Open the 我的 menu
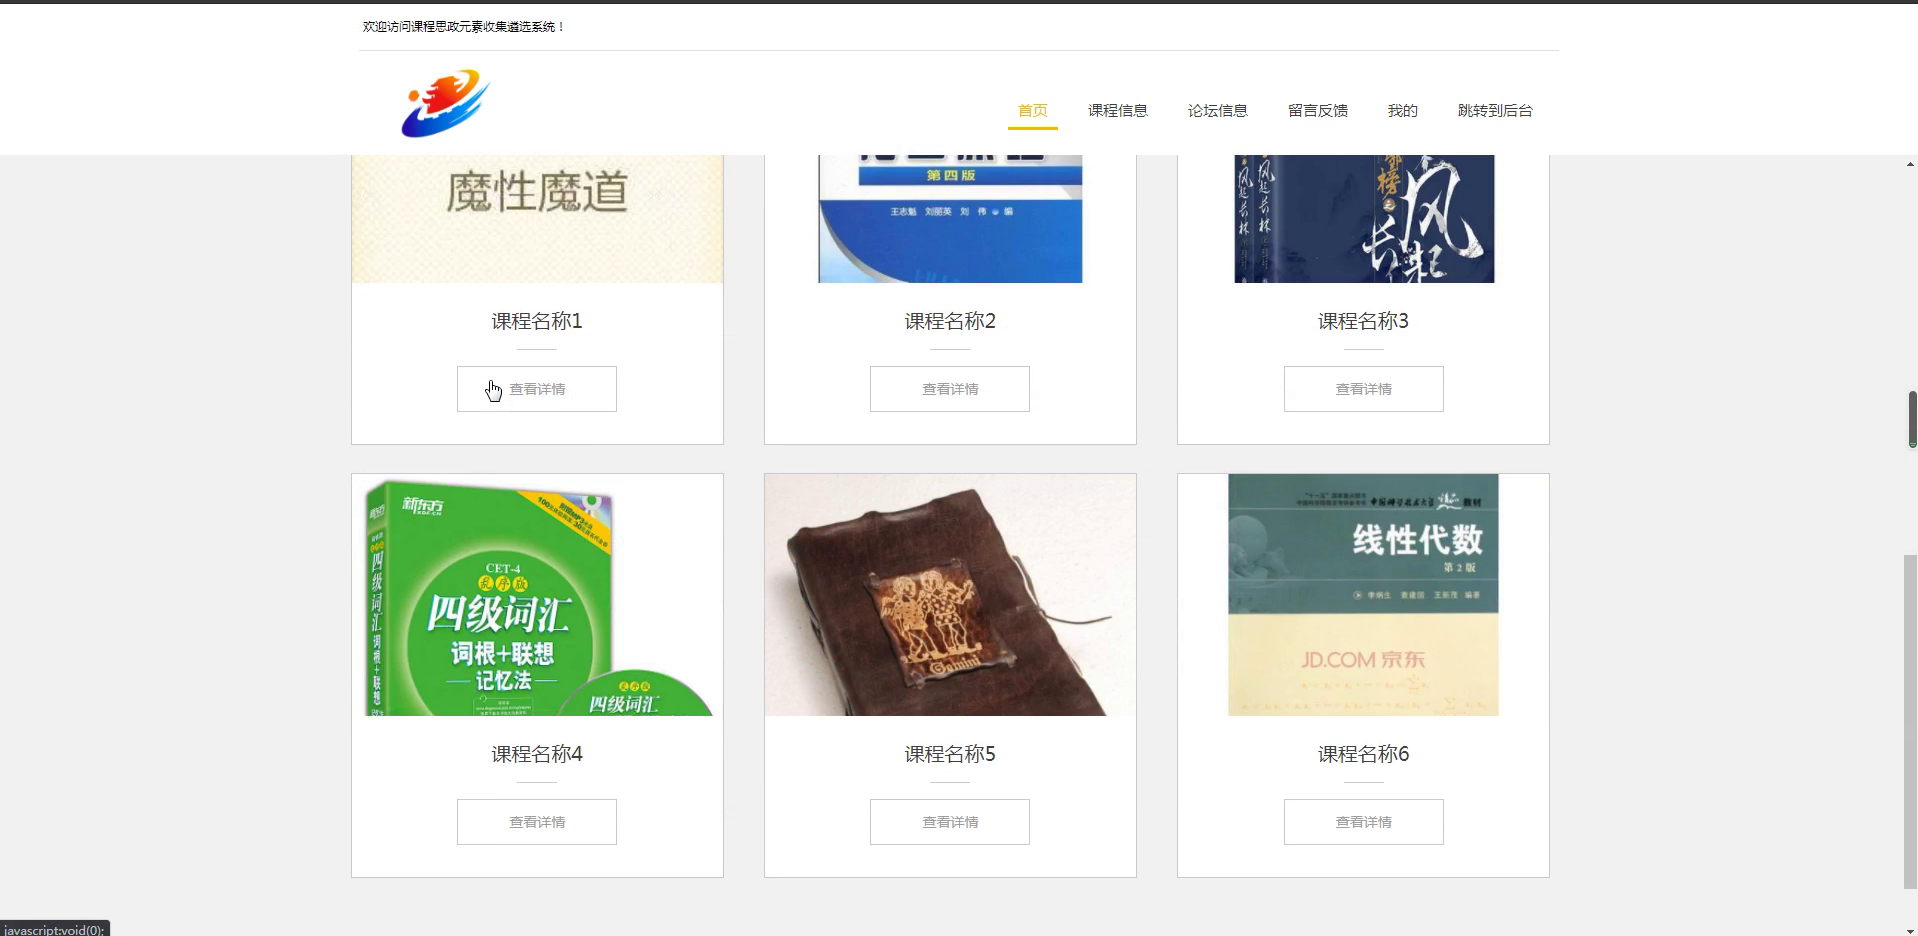 point(1402,110)
